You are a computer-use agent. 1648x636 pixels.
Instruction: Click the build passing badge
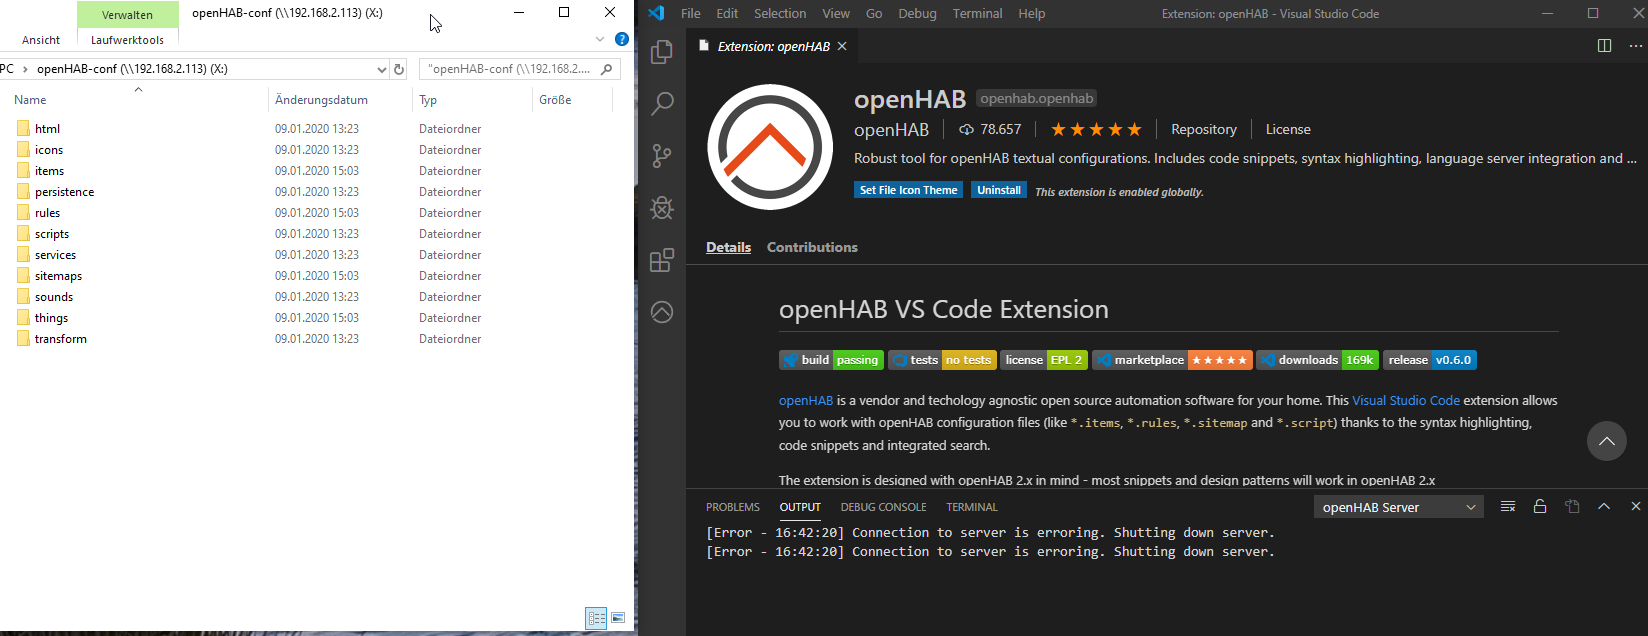[x=831, y=360]
